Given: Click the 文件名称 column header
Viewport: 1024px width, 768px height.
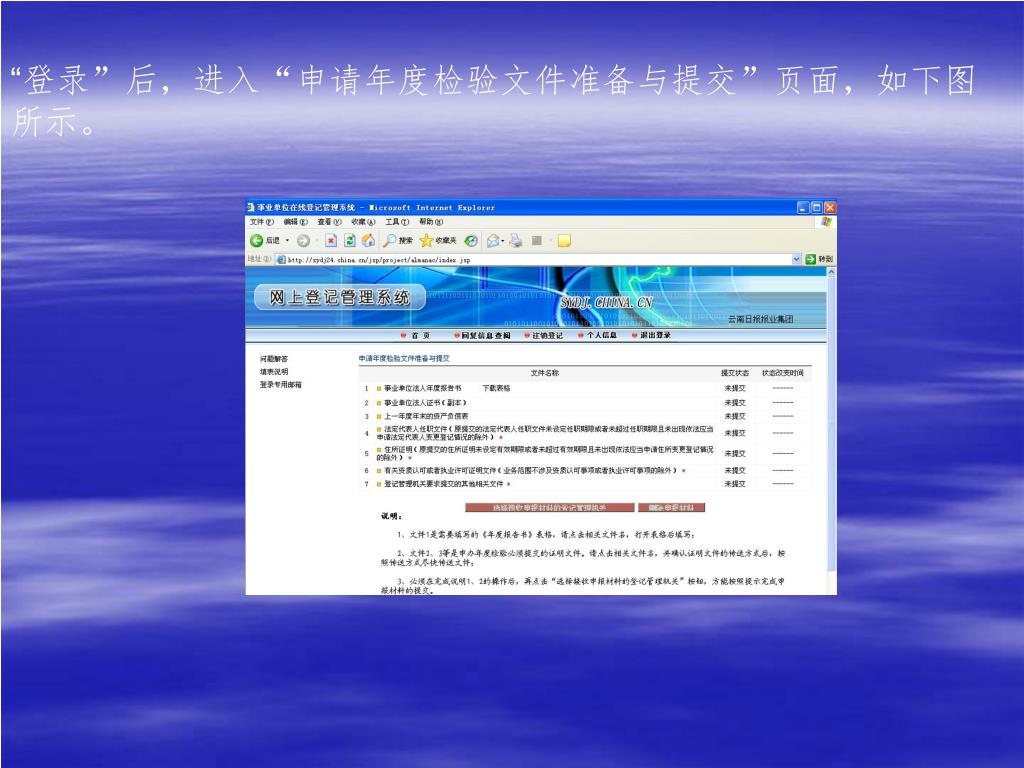Looking at the screenshot, I should (x=544, y=373).
